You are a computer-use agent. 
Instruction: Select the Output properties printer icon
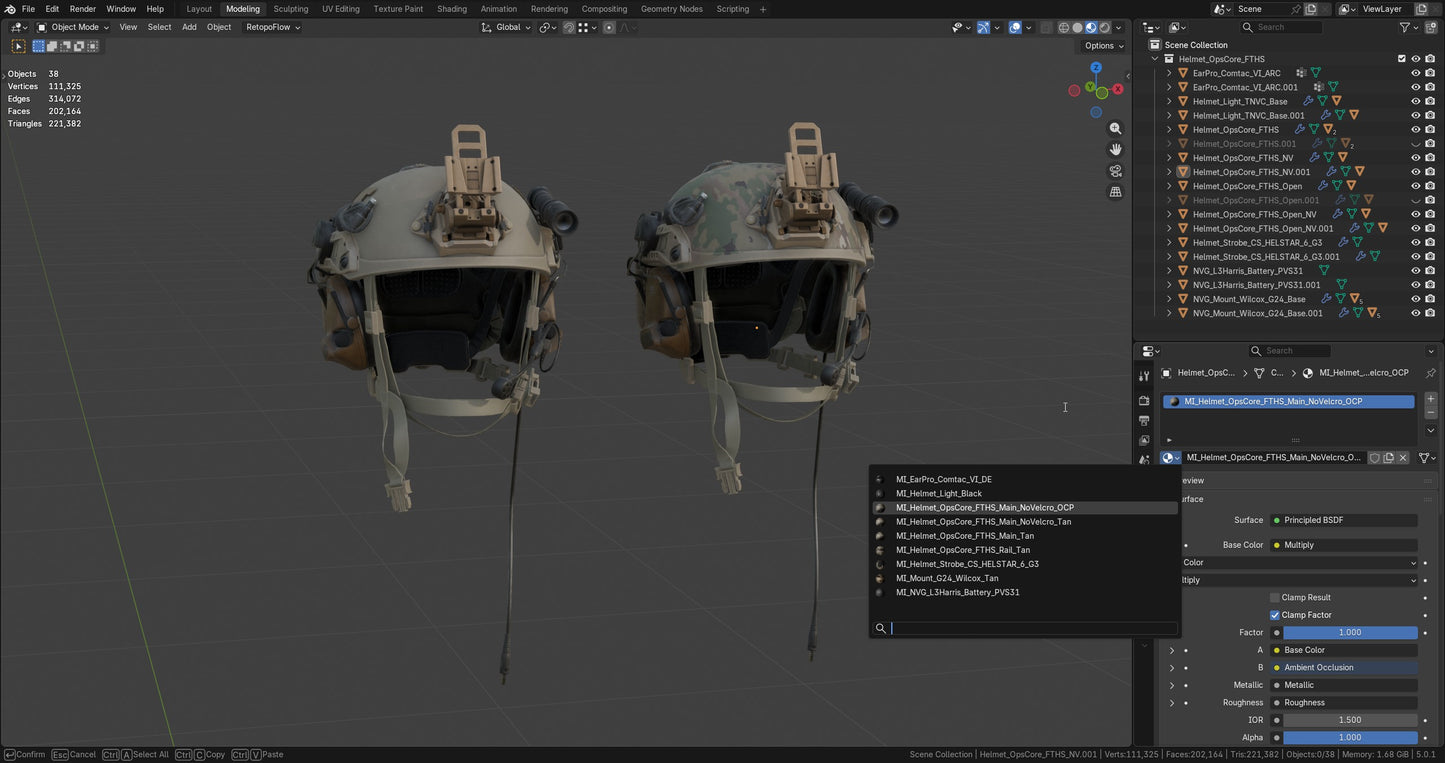[x=1143, y=420]
